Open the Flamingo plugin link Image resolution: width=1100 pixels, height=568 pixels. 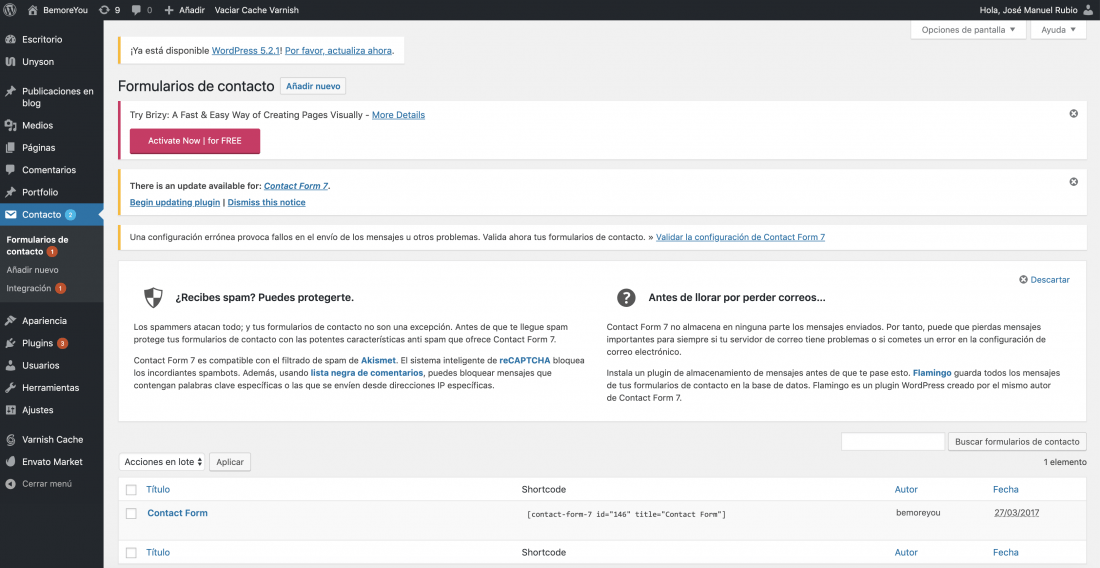[932, 373]
